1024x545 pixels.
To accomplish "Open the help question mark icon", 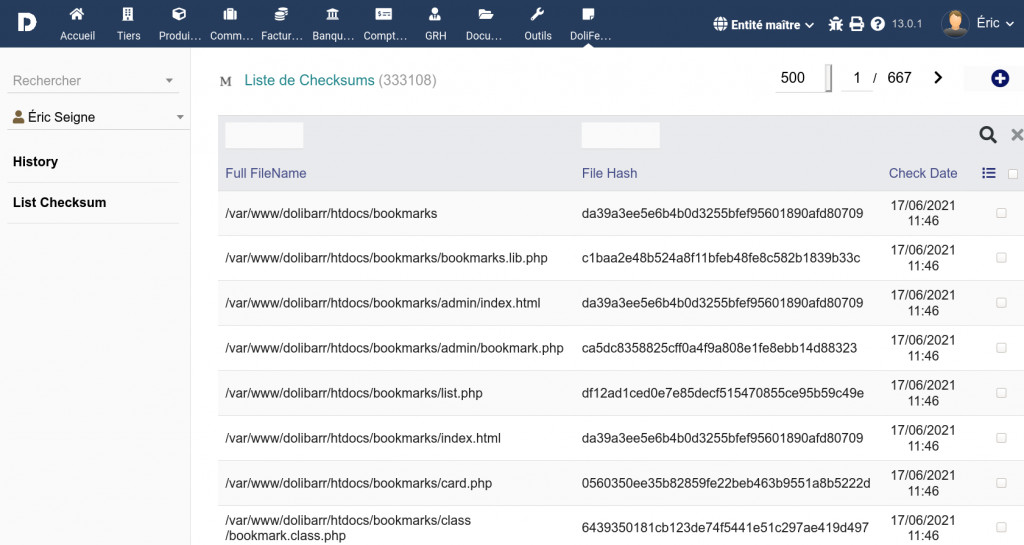I will [x=878, y=24].
